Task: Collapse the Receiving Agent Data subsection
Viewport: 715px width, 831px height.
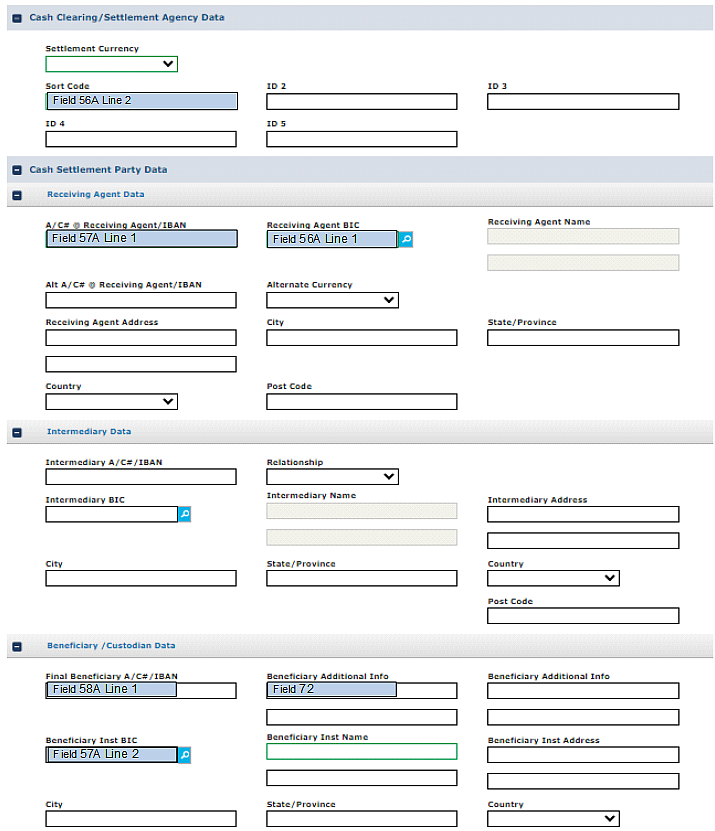Action: tap(17, 195)
